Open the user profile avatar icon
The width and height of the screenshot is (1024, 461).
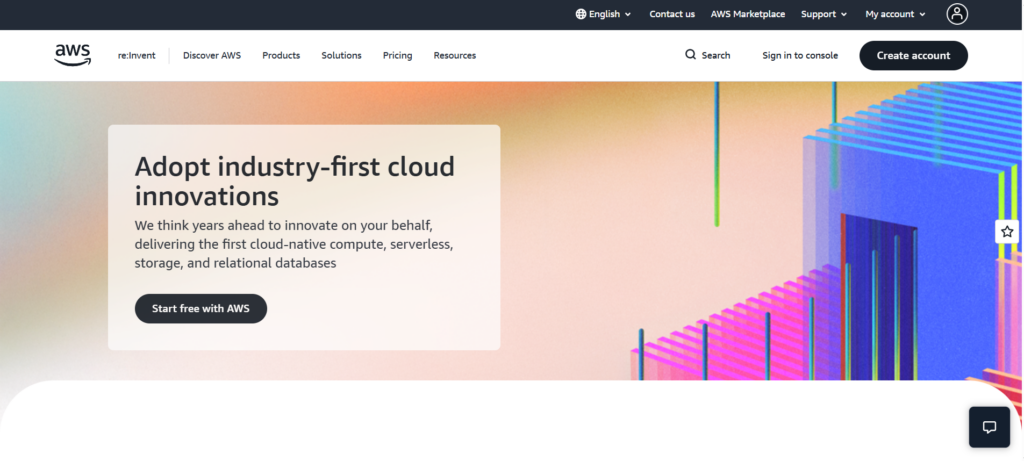[x=957, y=14]
